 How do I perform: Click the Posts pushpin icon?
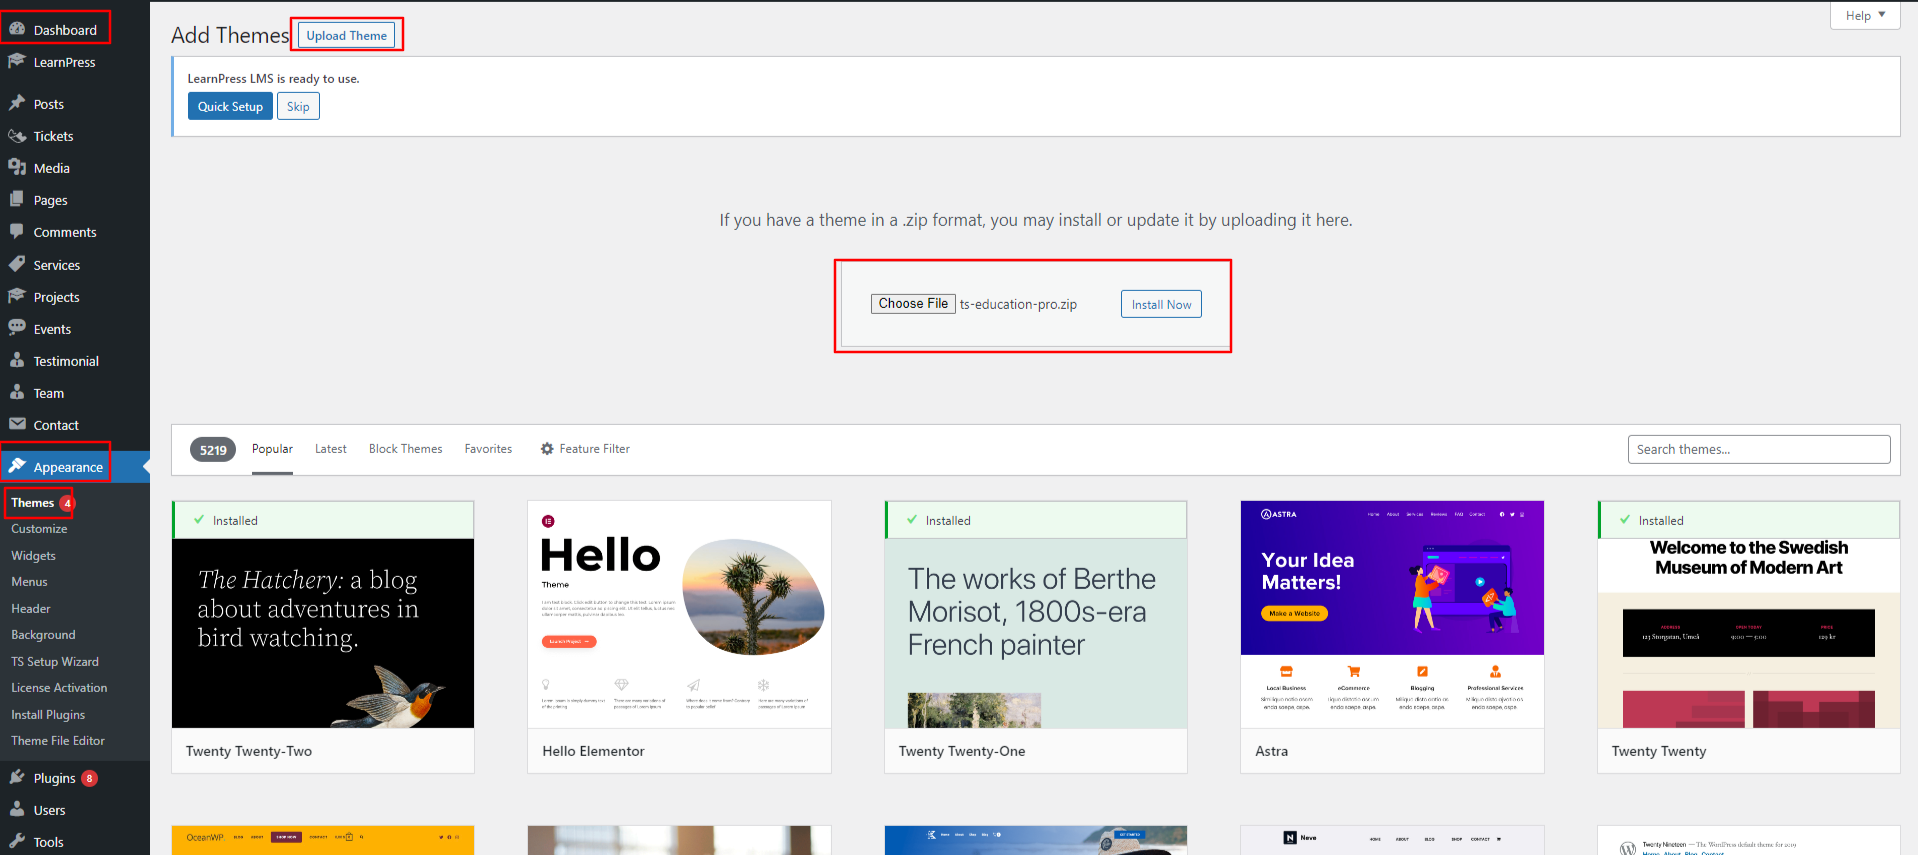pos(17,103)
